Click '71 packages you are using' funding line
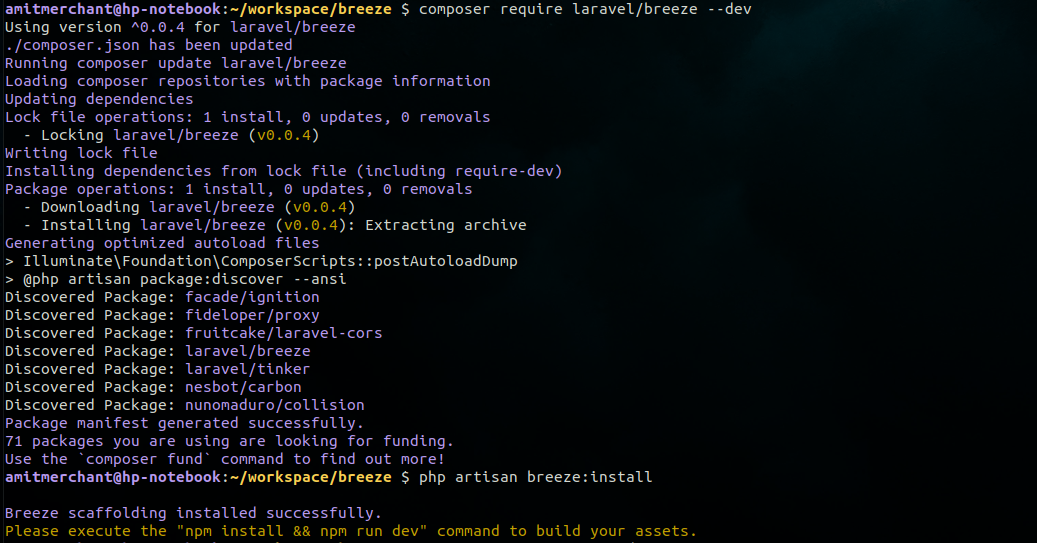1037x543 pixels. tap(229, 440)
